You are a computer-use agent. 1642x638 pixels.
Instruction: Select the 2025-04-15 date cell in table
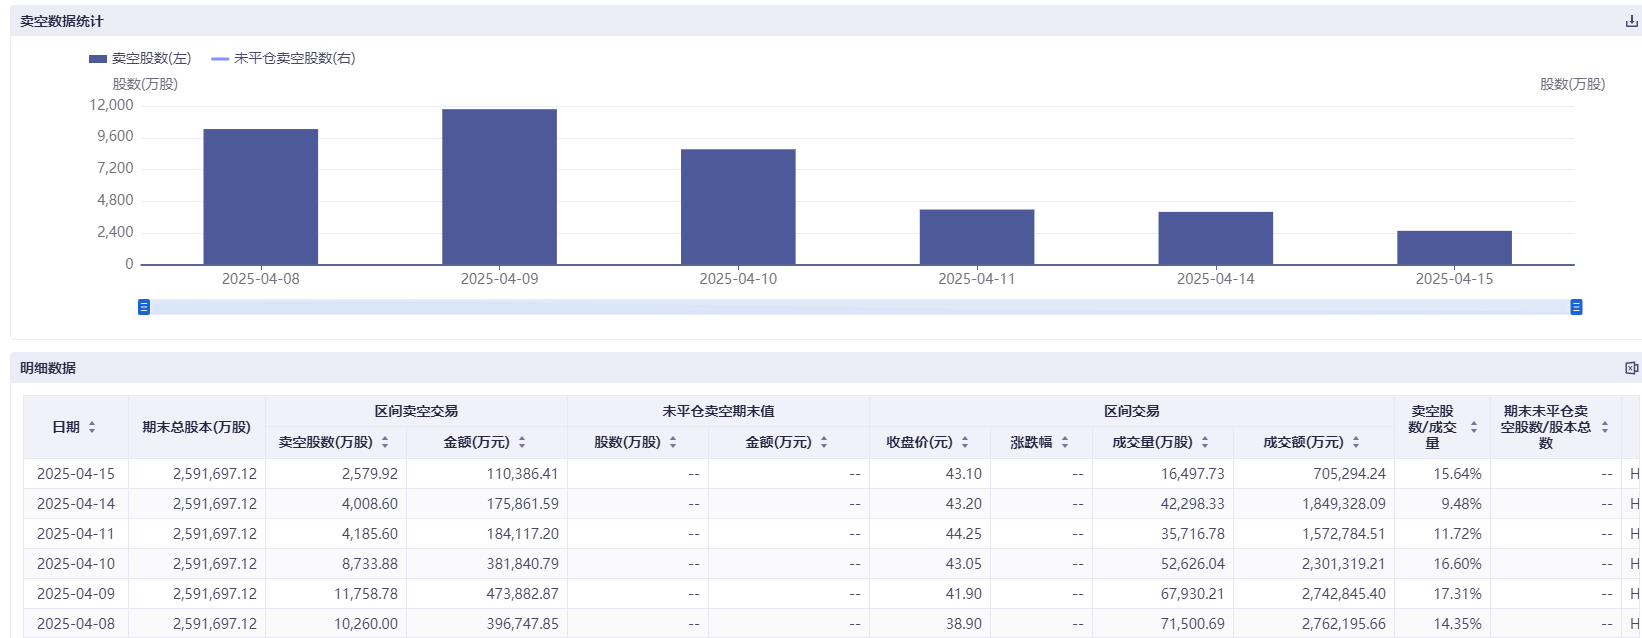click(76, 474)
